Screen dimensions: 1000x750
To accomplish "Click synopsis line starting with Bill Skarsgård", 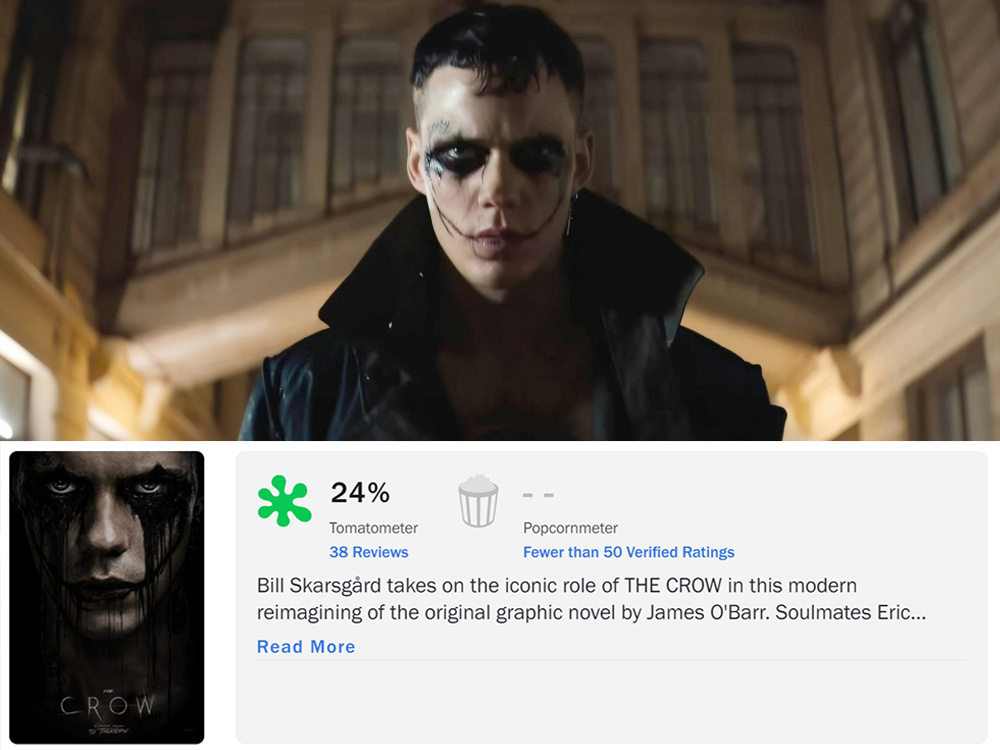I will coord(557,585).
